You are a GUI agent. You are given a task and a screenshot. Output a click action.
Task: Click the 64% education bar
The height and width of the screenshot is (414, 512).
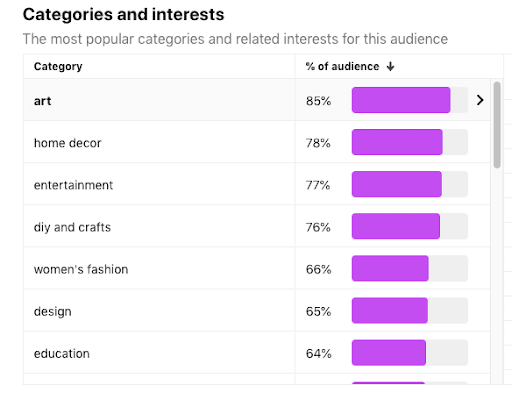389,353
